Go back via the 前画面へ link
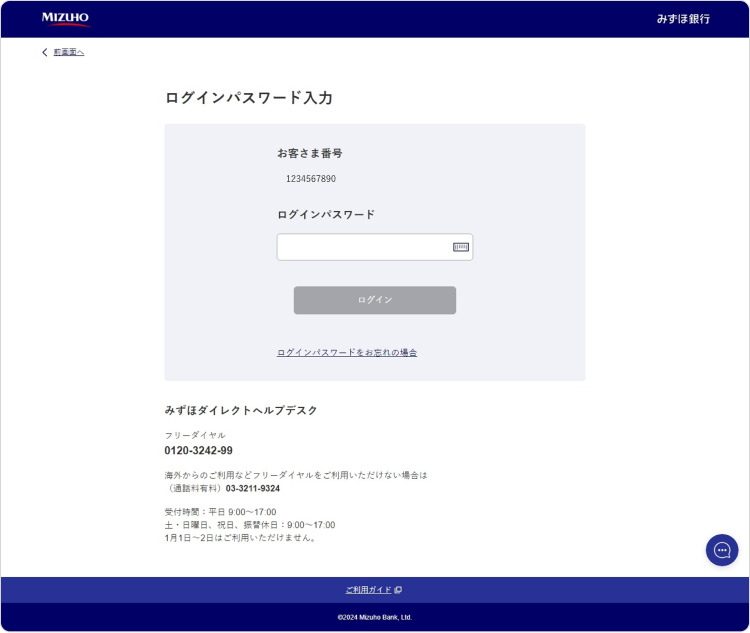This screenshot has height=633, width=750. [x=69, y=52]
